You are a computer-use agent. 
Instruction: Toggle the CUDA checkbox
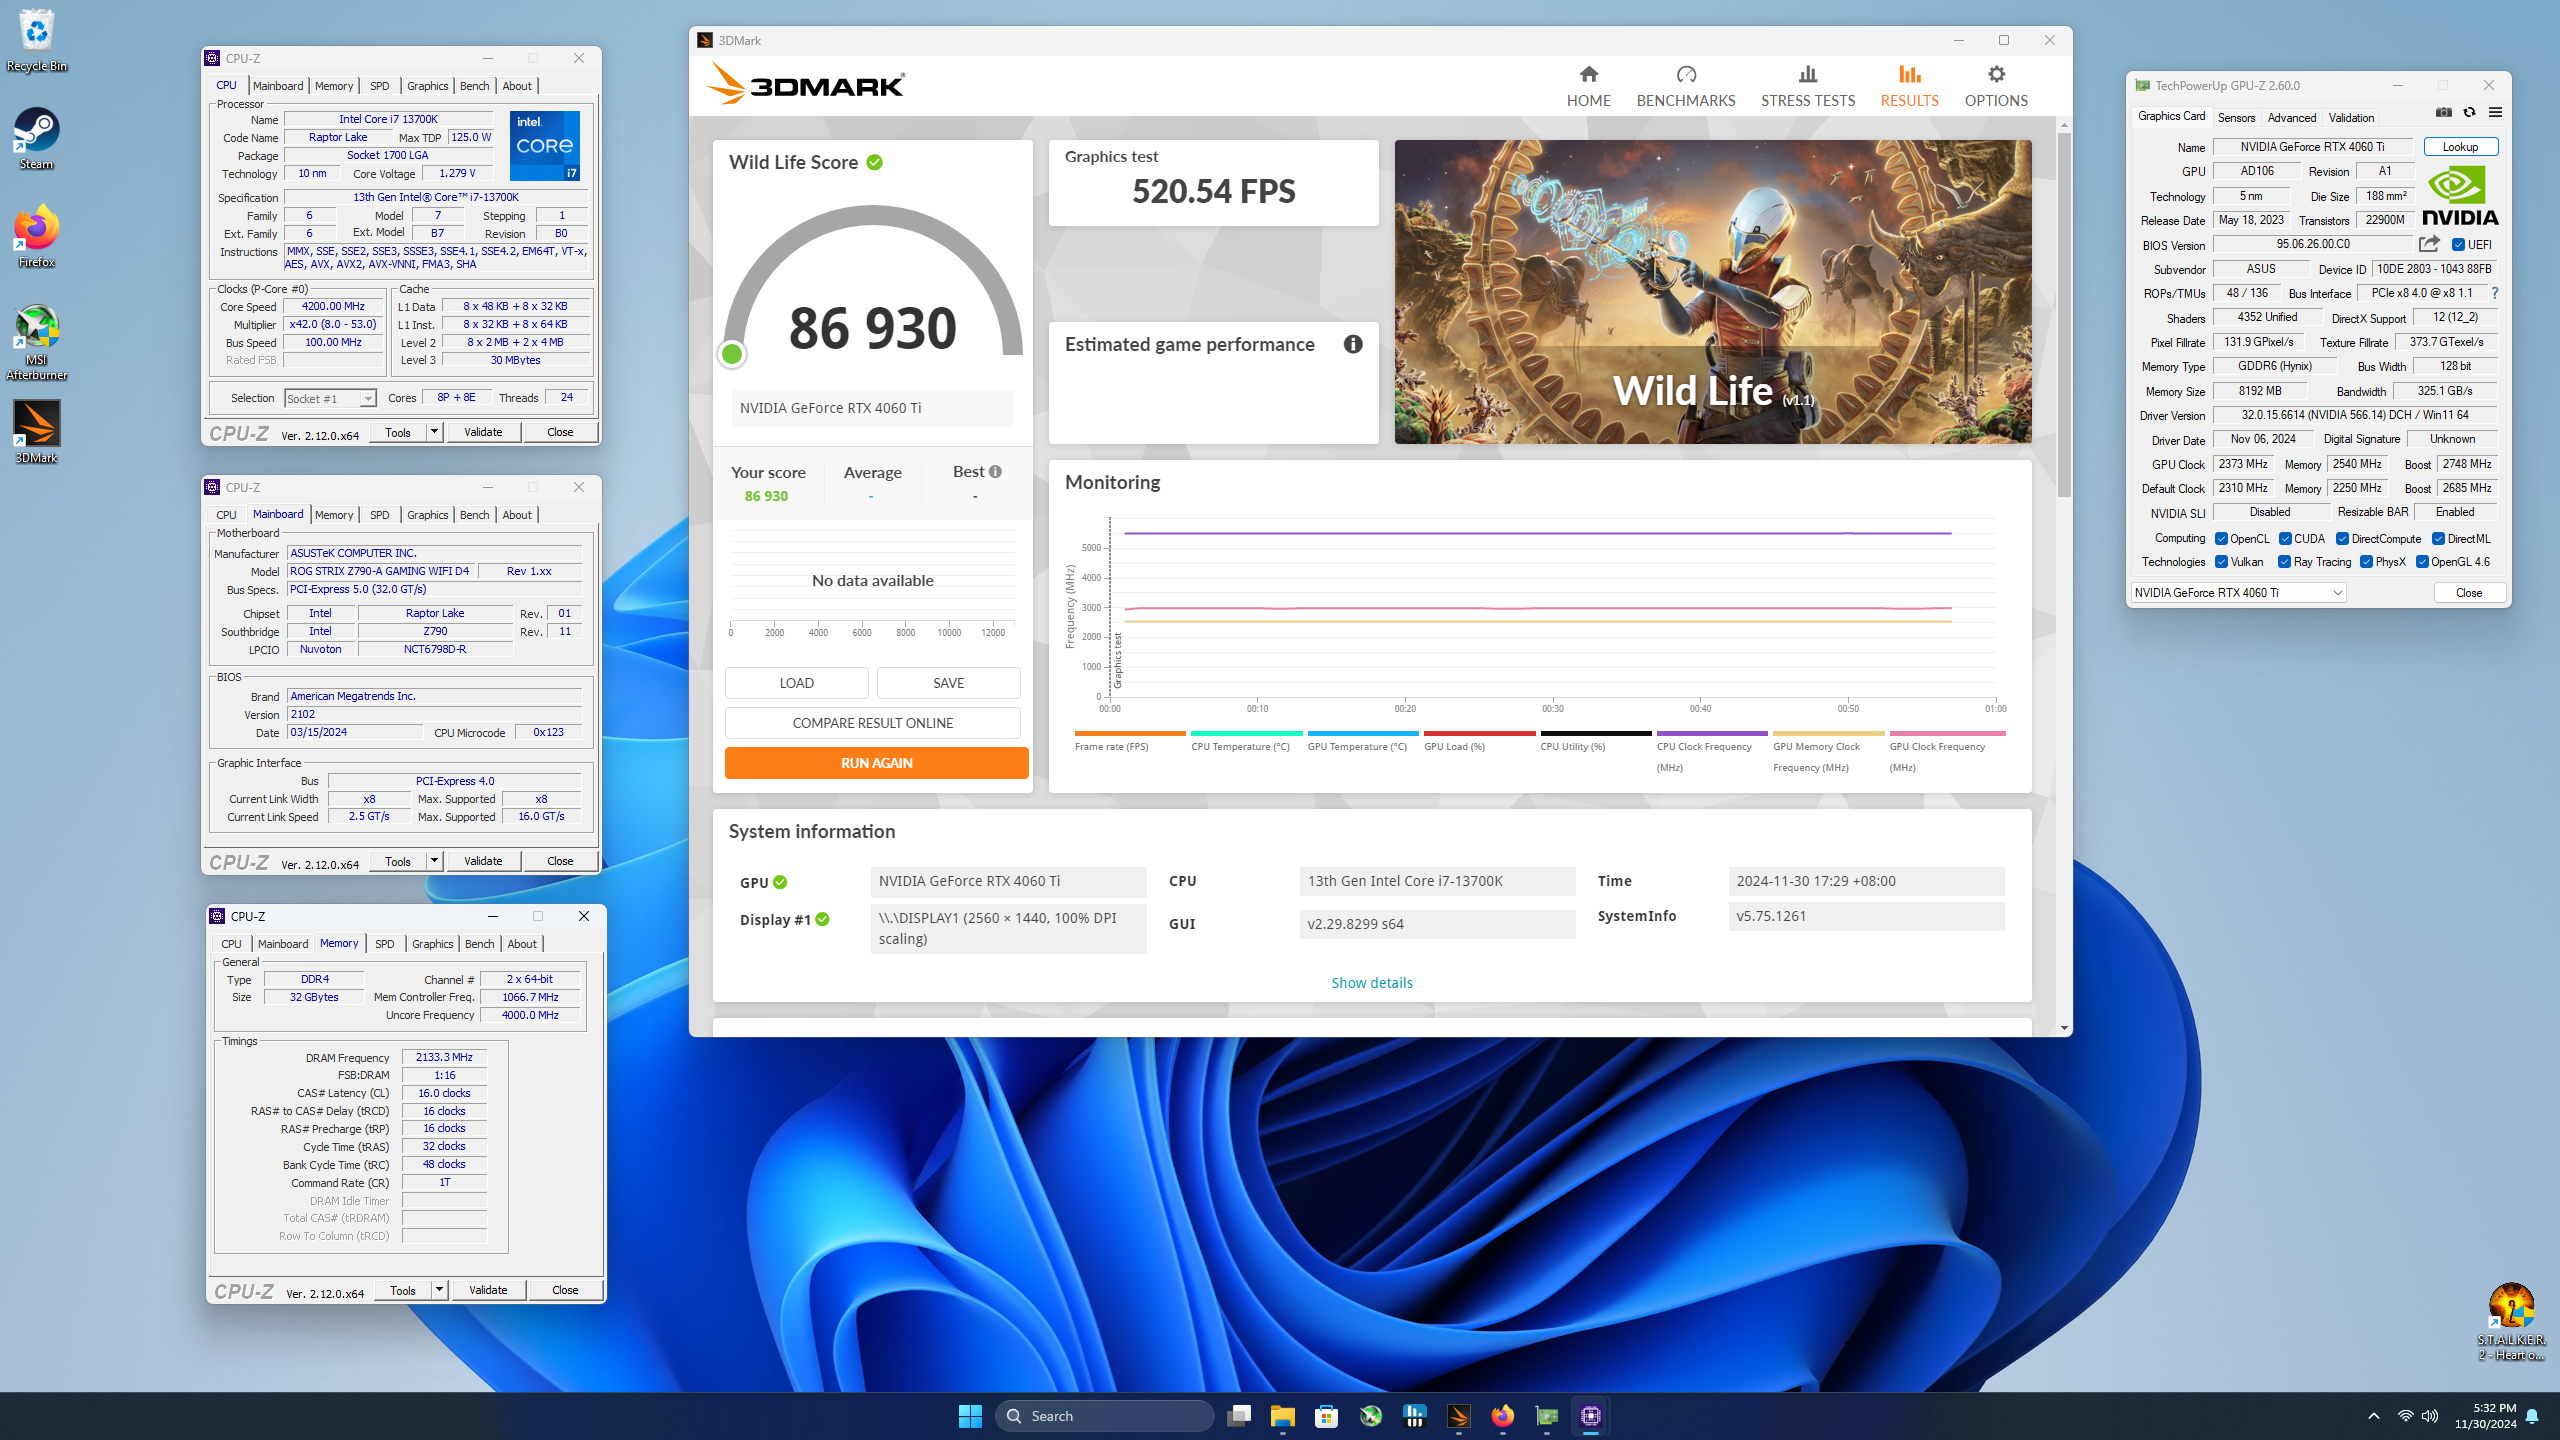click(2285, 539)
